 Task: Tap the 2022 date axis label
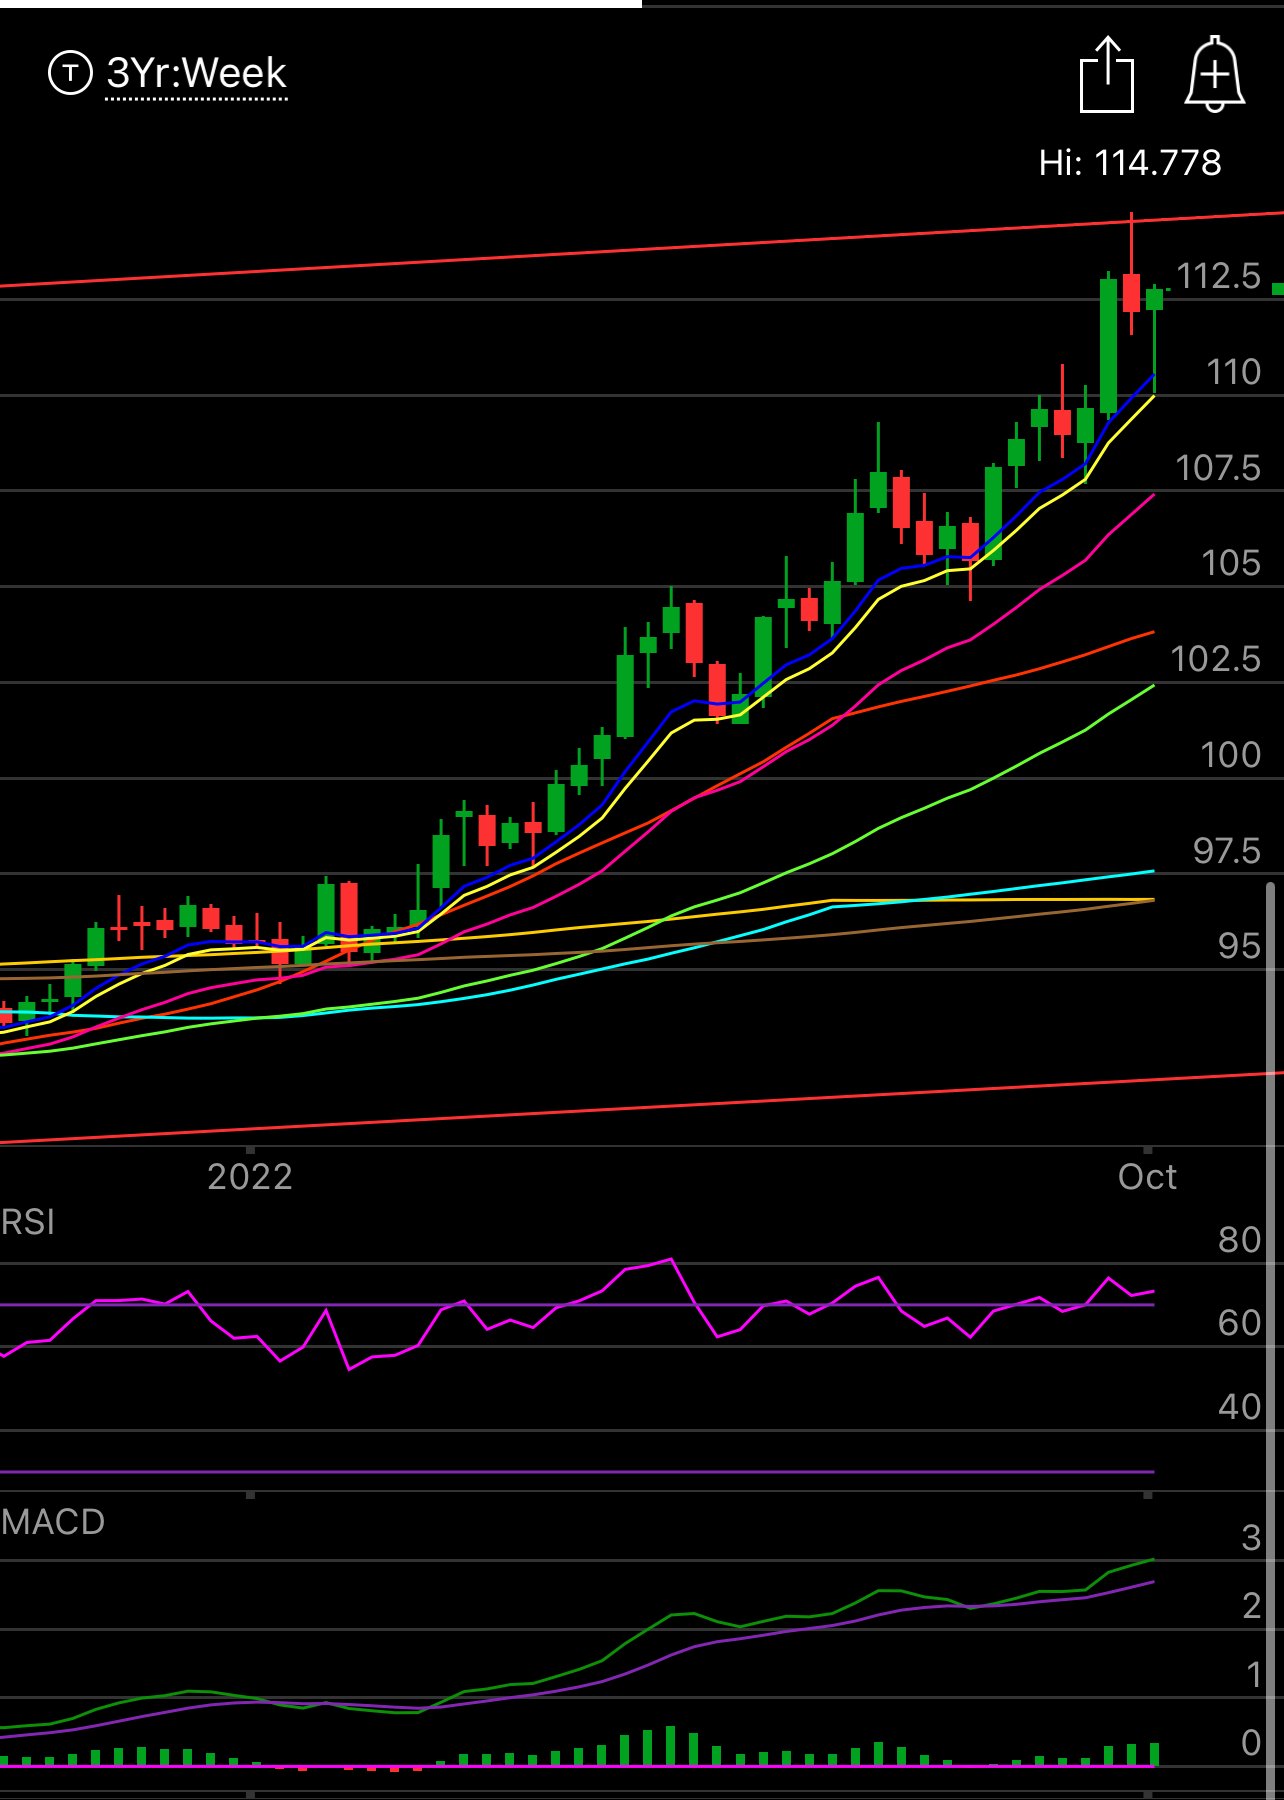250,1177
